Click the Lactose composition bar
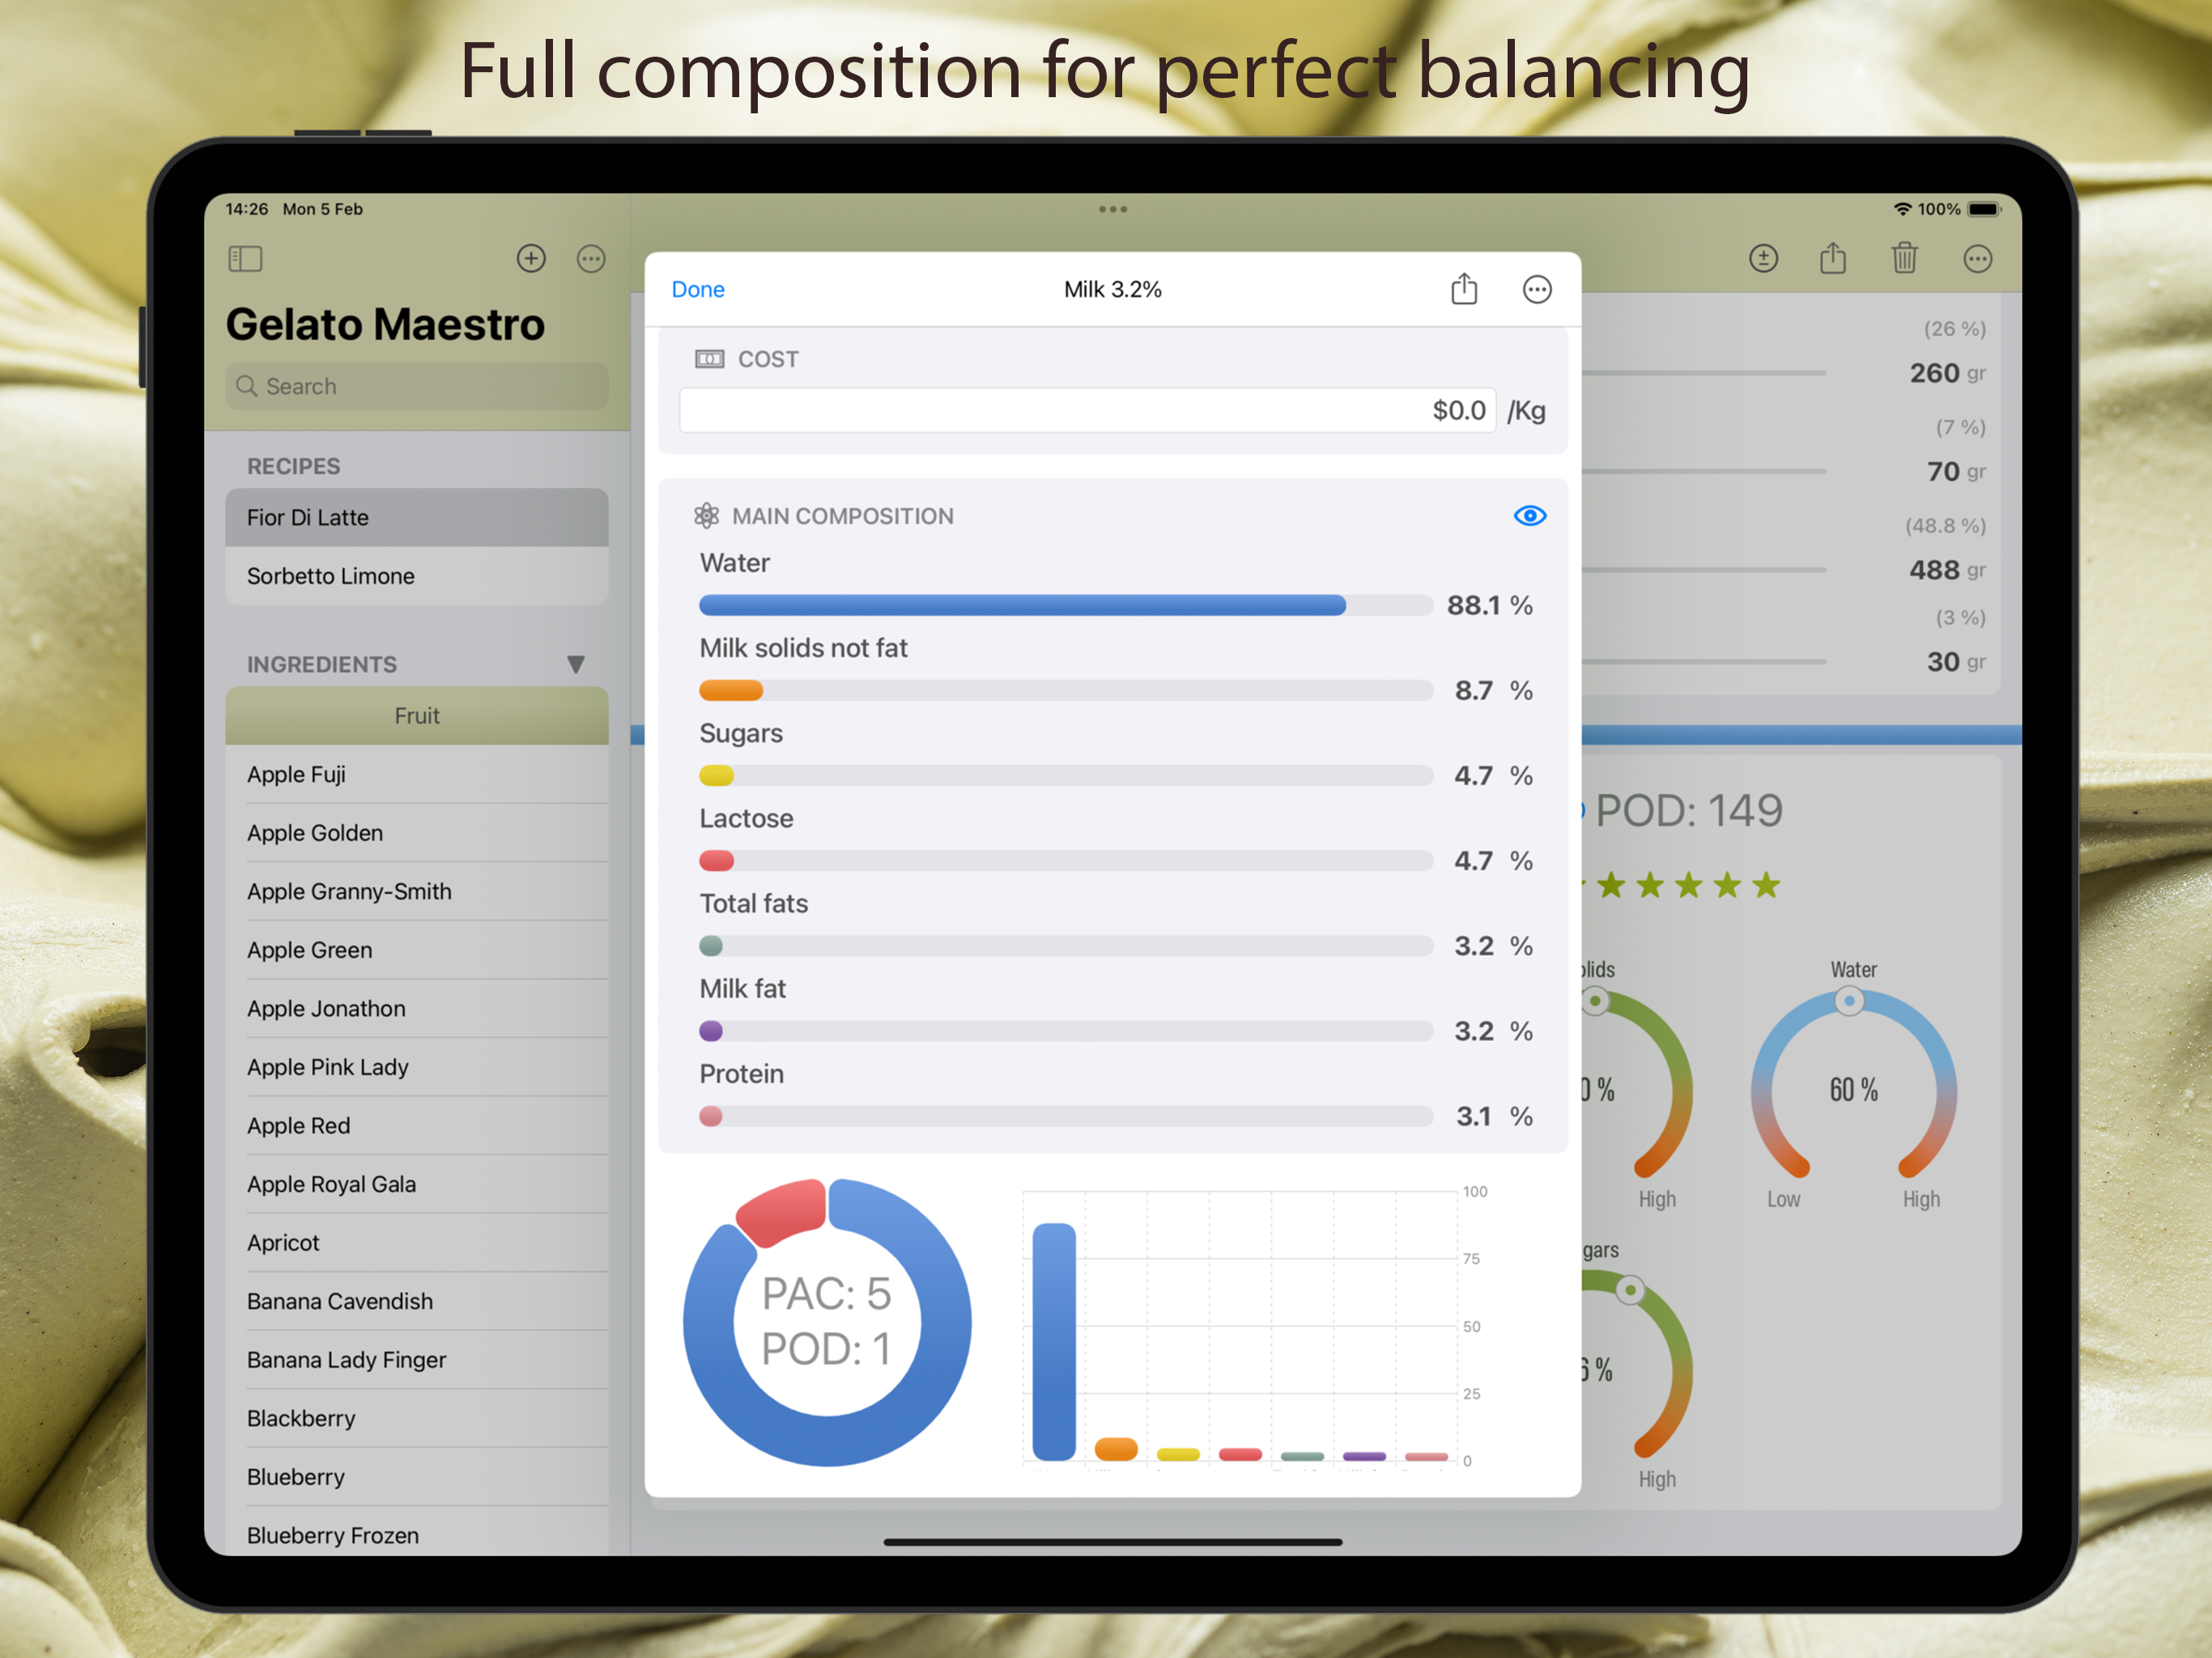The width and height of the screenshot is (2212, 1658). point(1066,860)
